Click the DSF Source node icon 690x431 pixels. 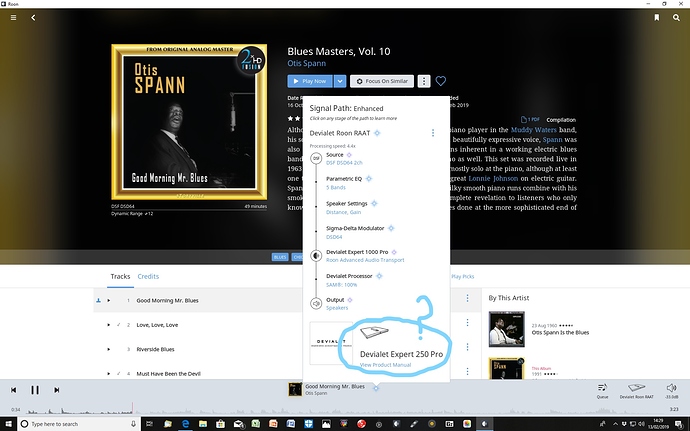coord(316,158)
